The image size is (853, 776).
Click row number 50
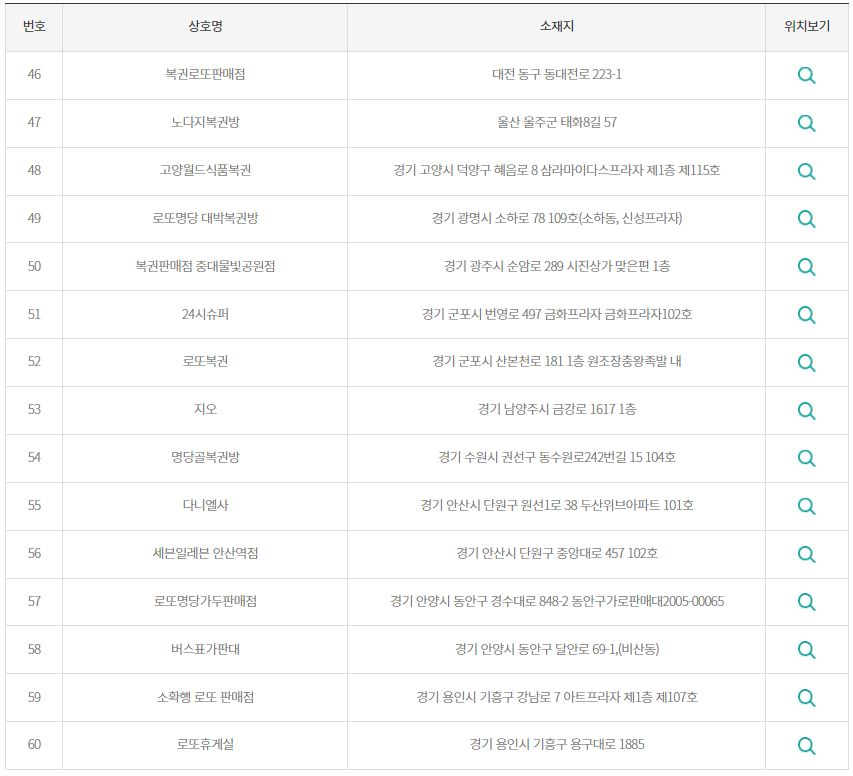click(x=34, y=266)
